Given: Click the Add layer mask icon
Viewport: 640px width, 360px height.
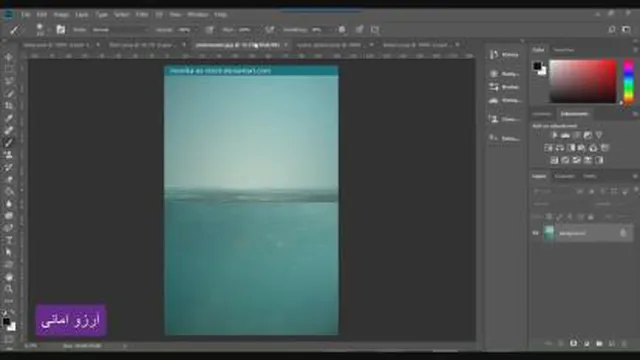Looking at the screenshot, I should pyautogui.click(x=573, y=344).
